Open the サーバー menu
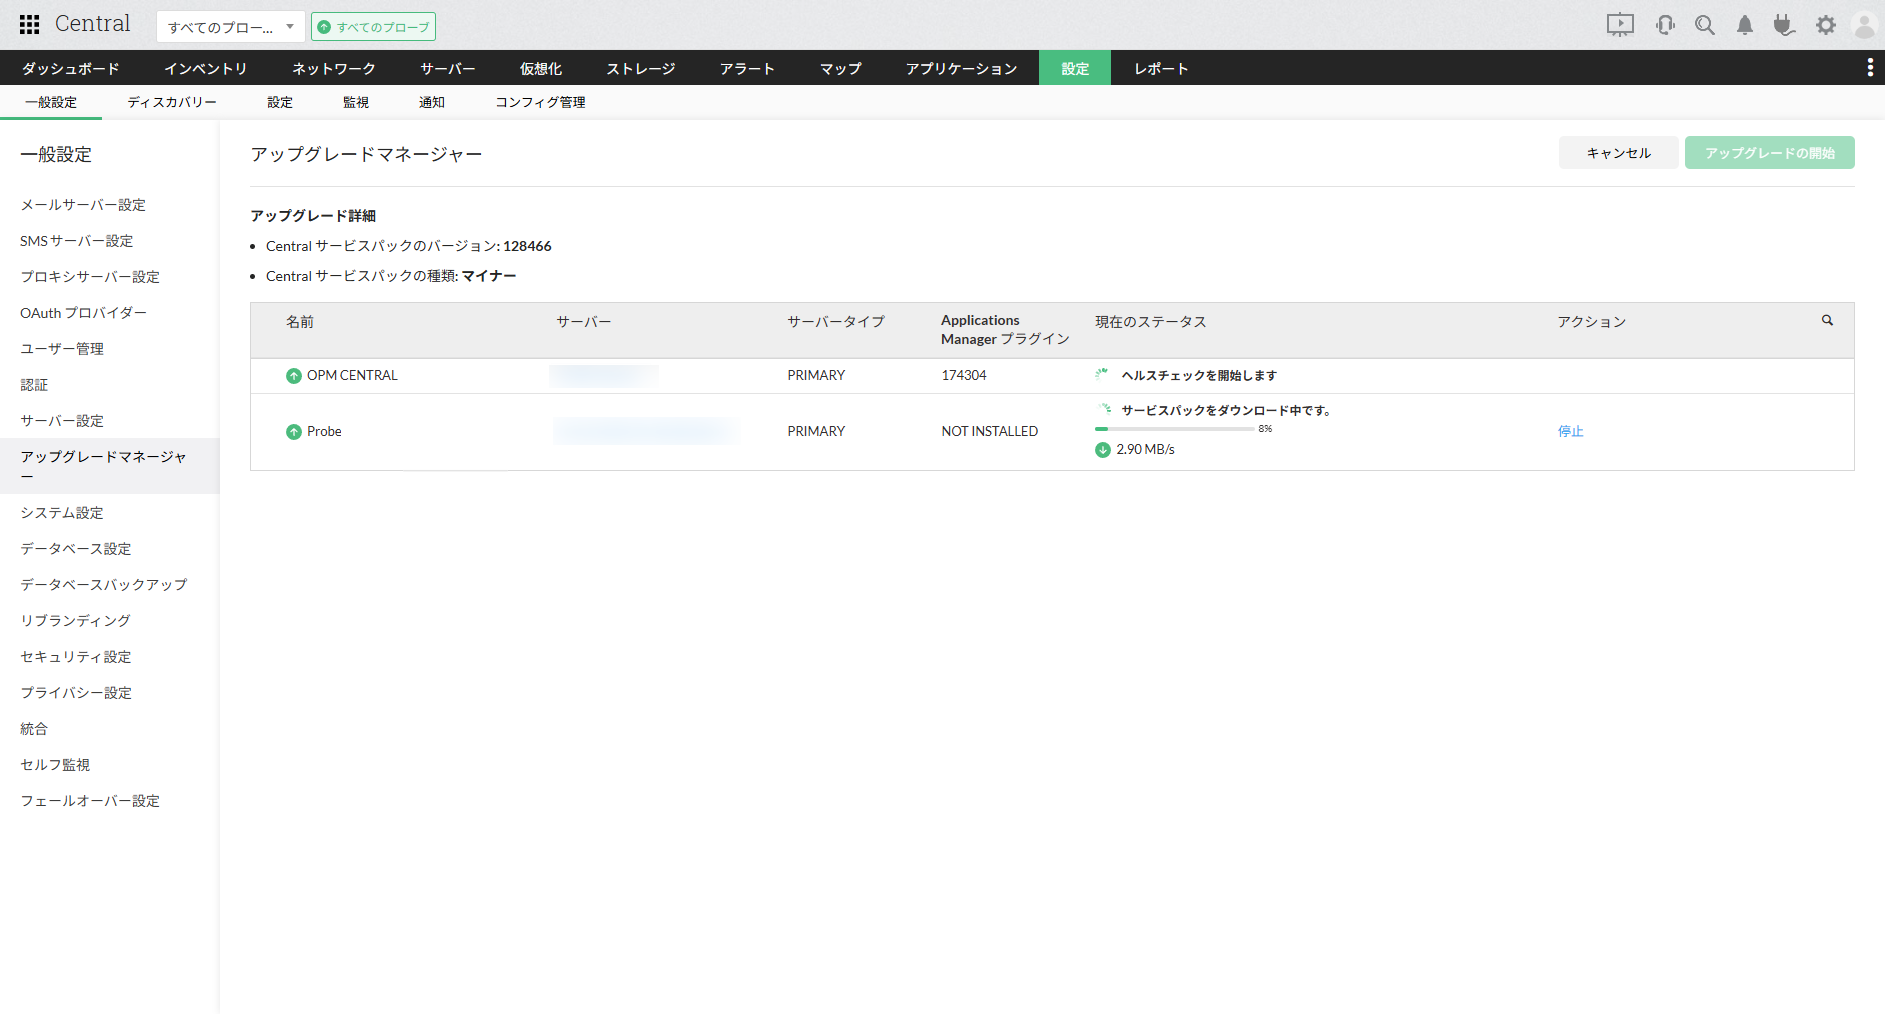This screenshot has width=1885, height=1014. coord(448,68)
